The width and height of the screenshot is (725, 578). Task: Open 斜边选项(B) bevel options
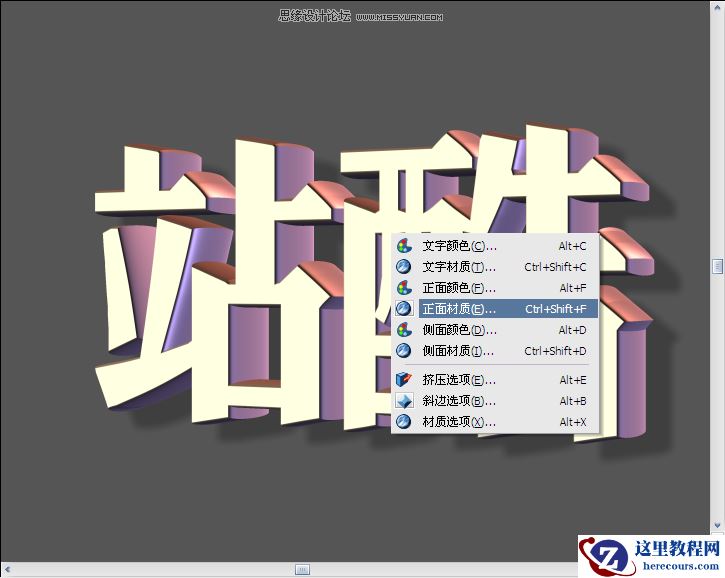(x=495, y=400)
